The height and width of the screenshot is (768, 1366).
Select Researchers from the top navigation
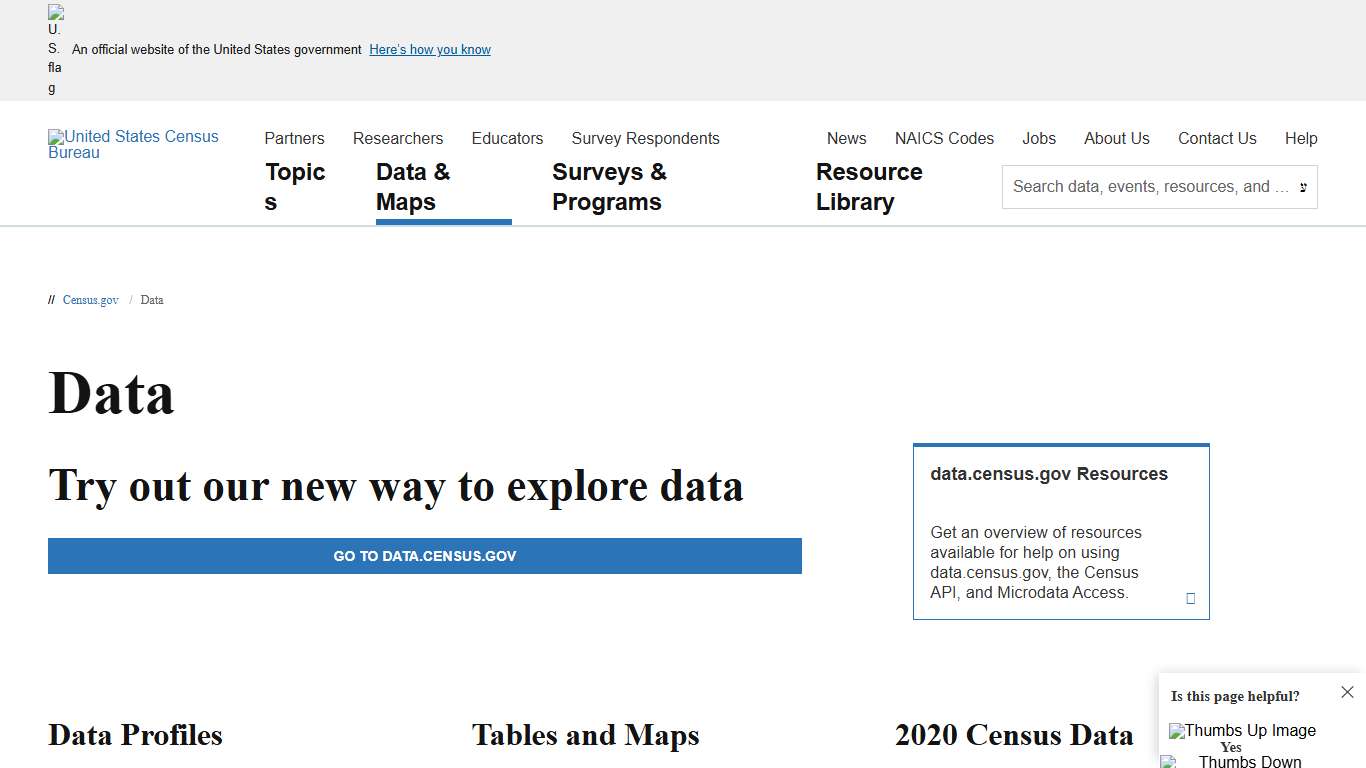(x=397, y=138)
